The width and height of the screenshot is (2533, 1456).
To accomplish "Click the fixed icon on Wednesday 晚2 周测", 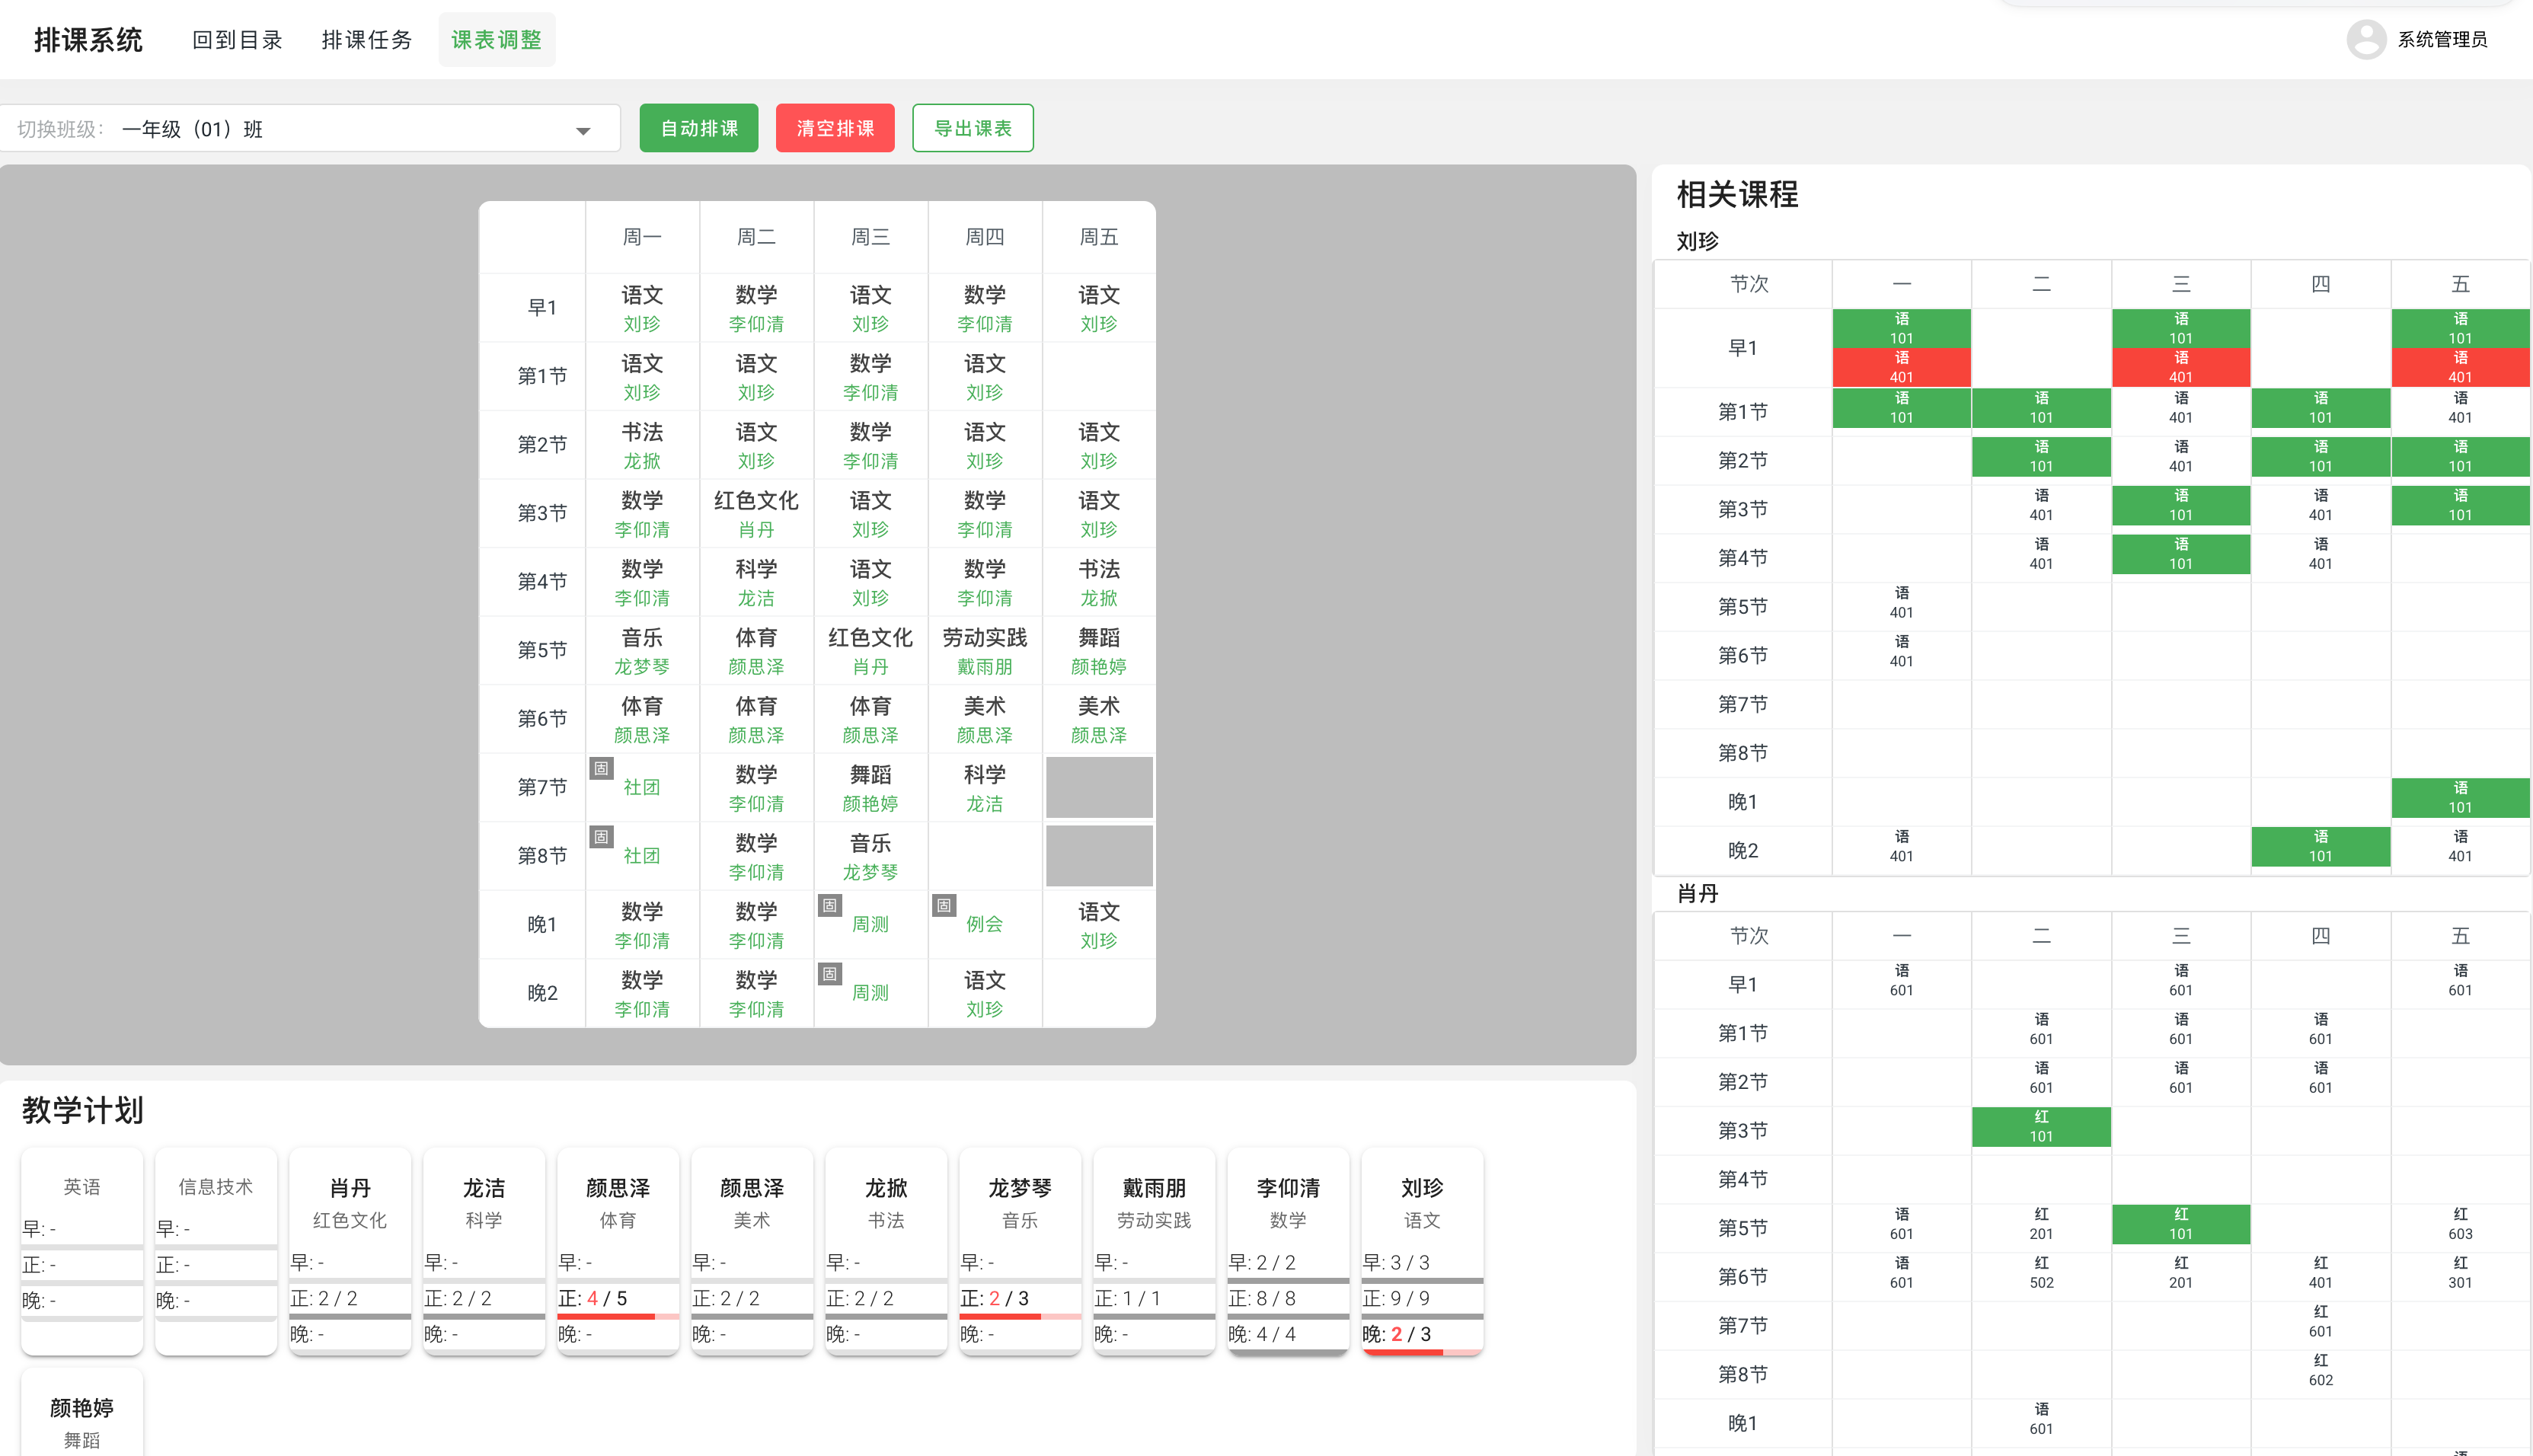I will point(829,974).
